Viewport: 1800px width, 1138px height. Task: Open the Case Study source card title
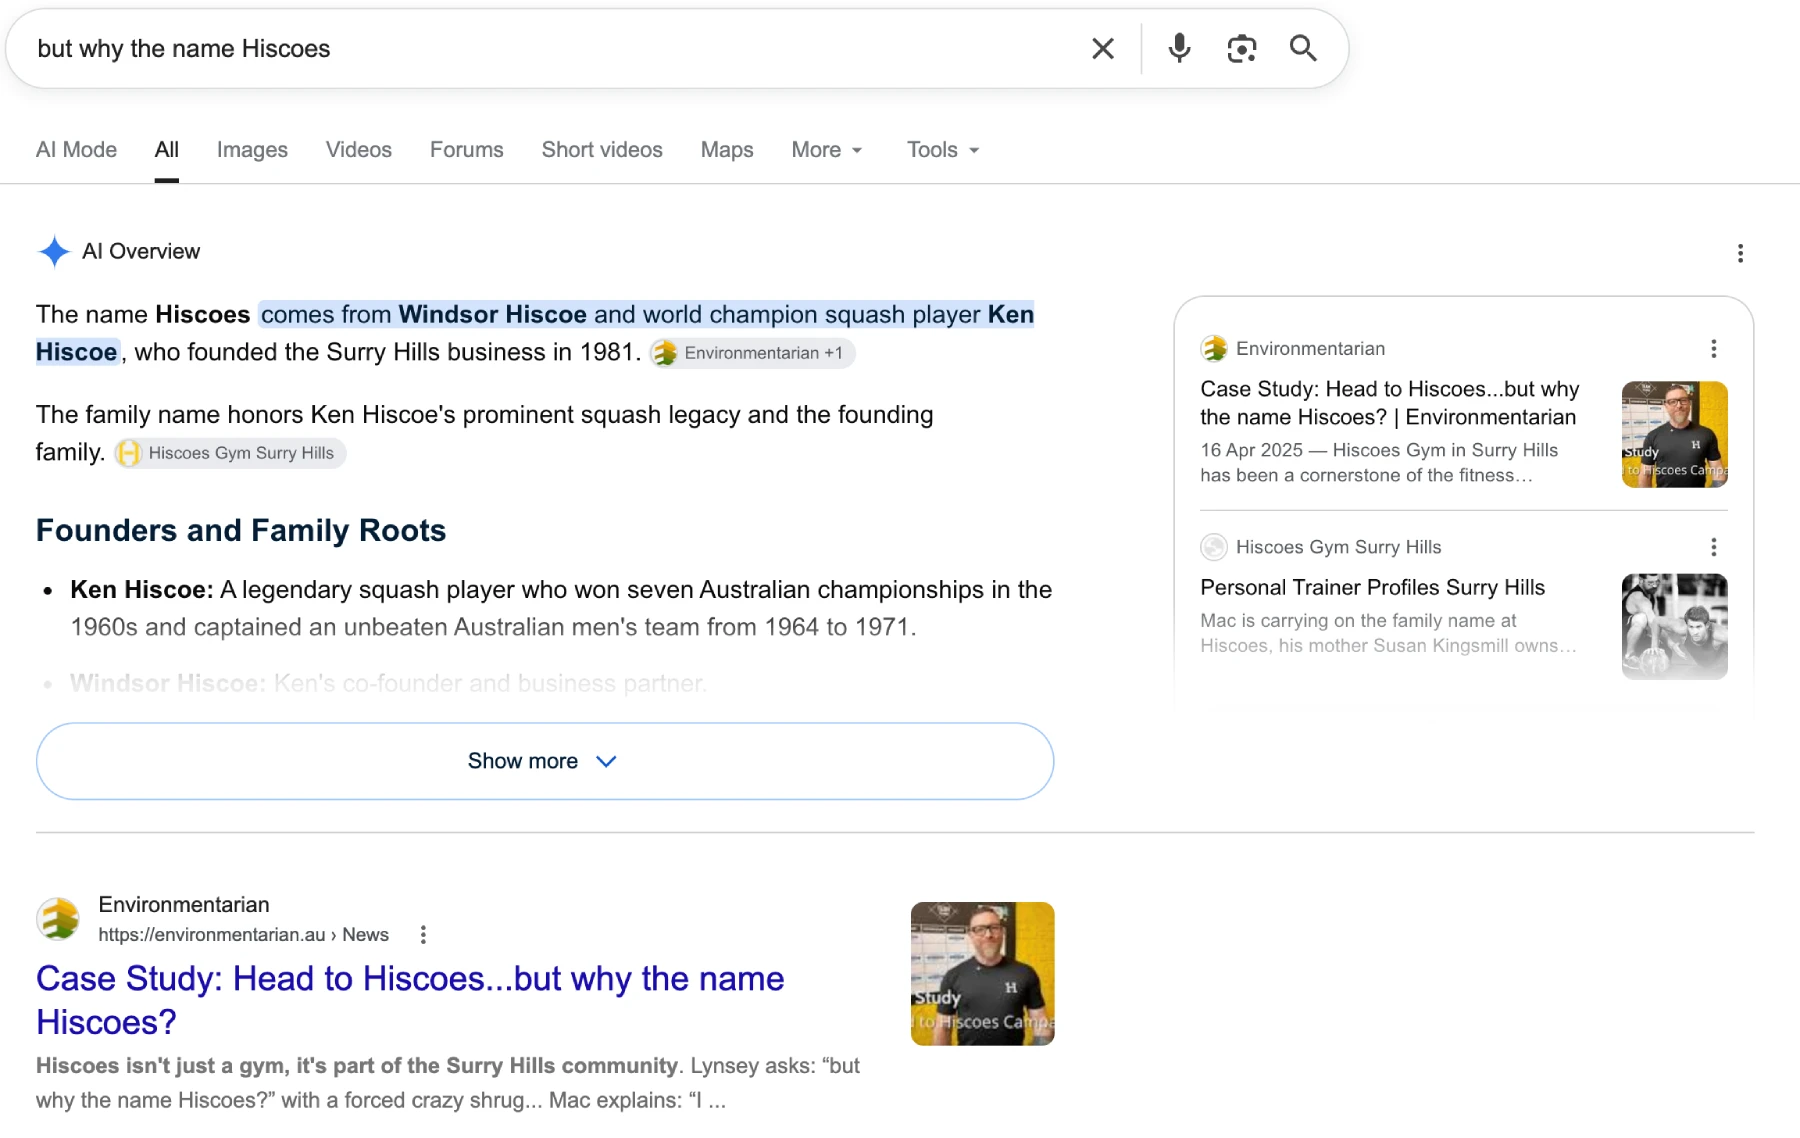(x=1390, y=403)
